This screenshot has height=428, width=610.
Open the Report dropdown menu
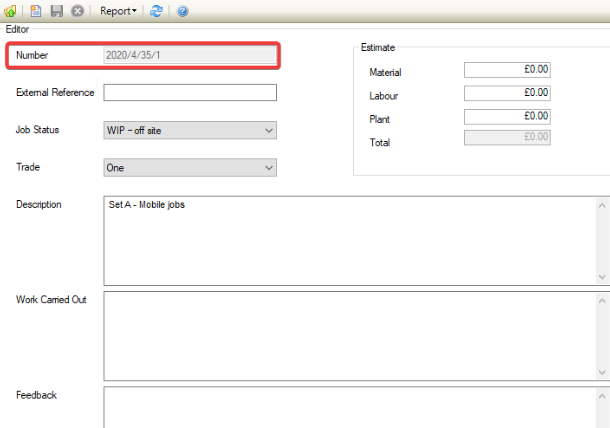click(119, 11)
